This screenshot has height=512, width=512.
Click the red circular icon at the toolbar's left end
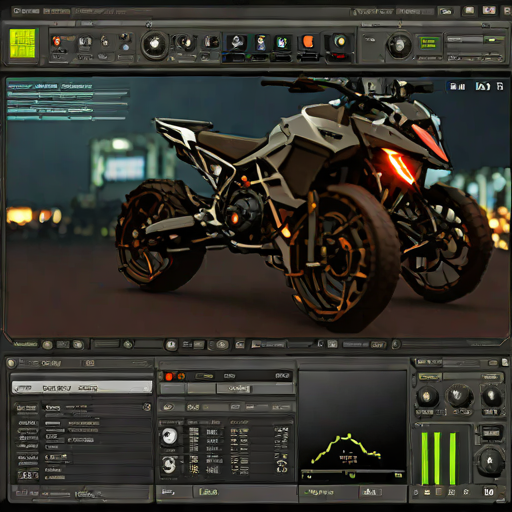56,41
